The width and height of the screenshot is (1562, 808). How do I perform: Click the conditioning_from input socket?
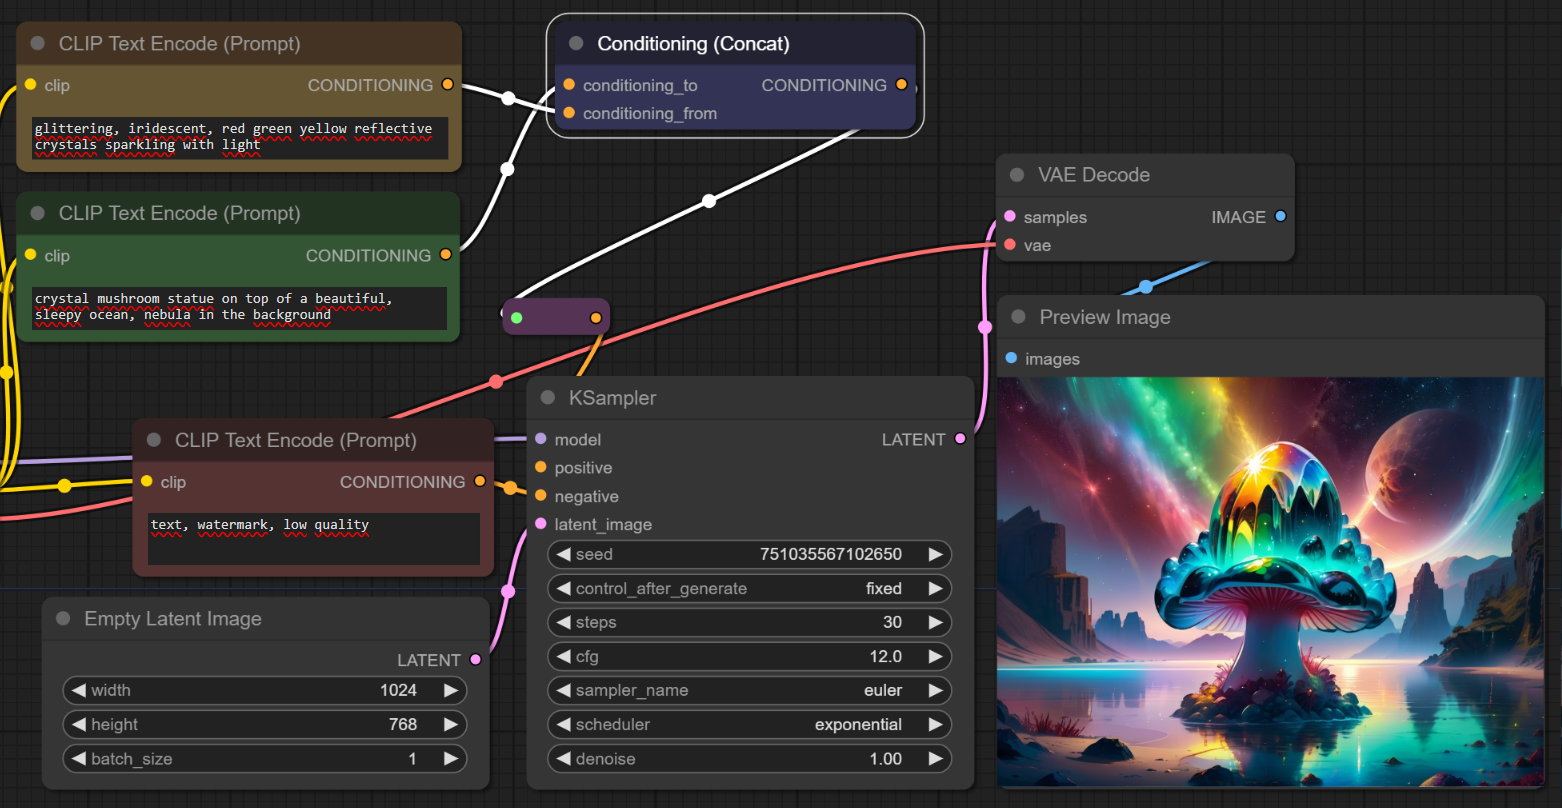pos(569,113)
